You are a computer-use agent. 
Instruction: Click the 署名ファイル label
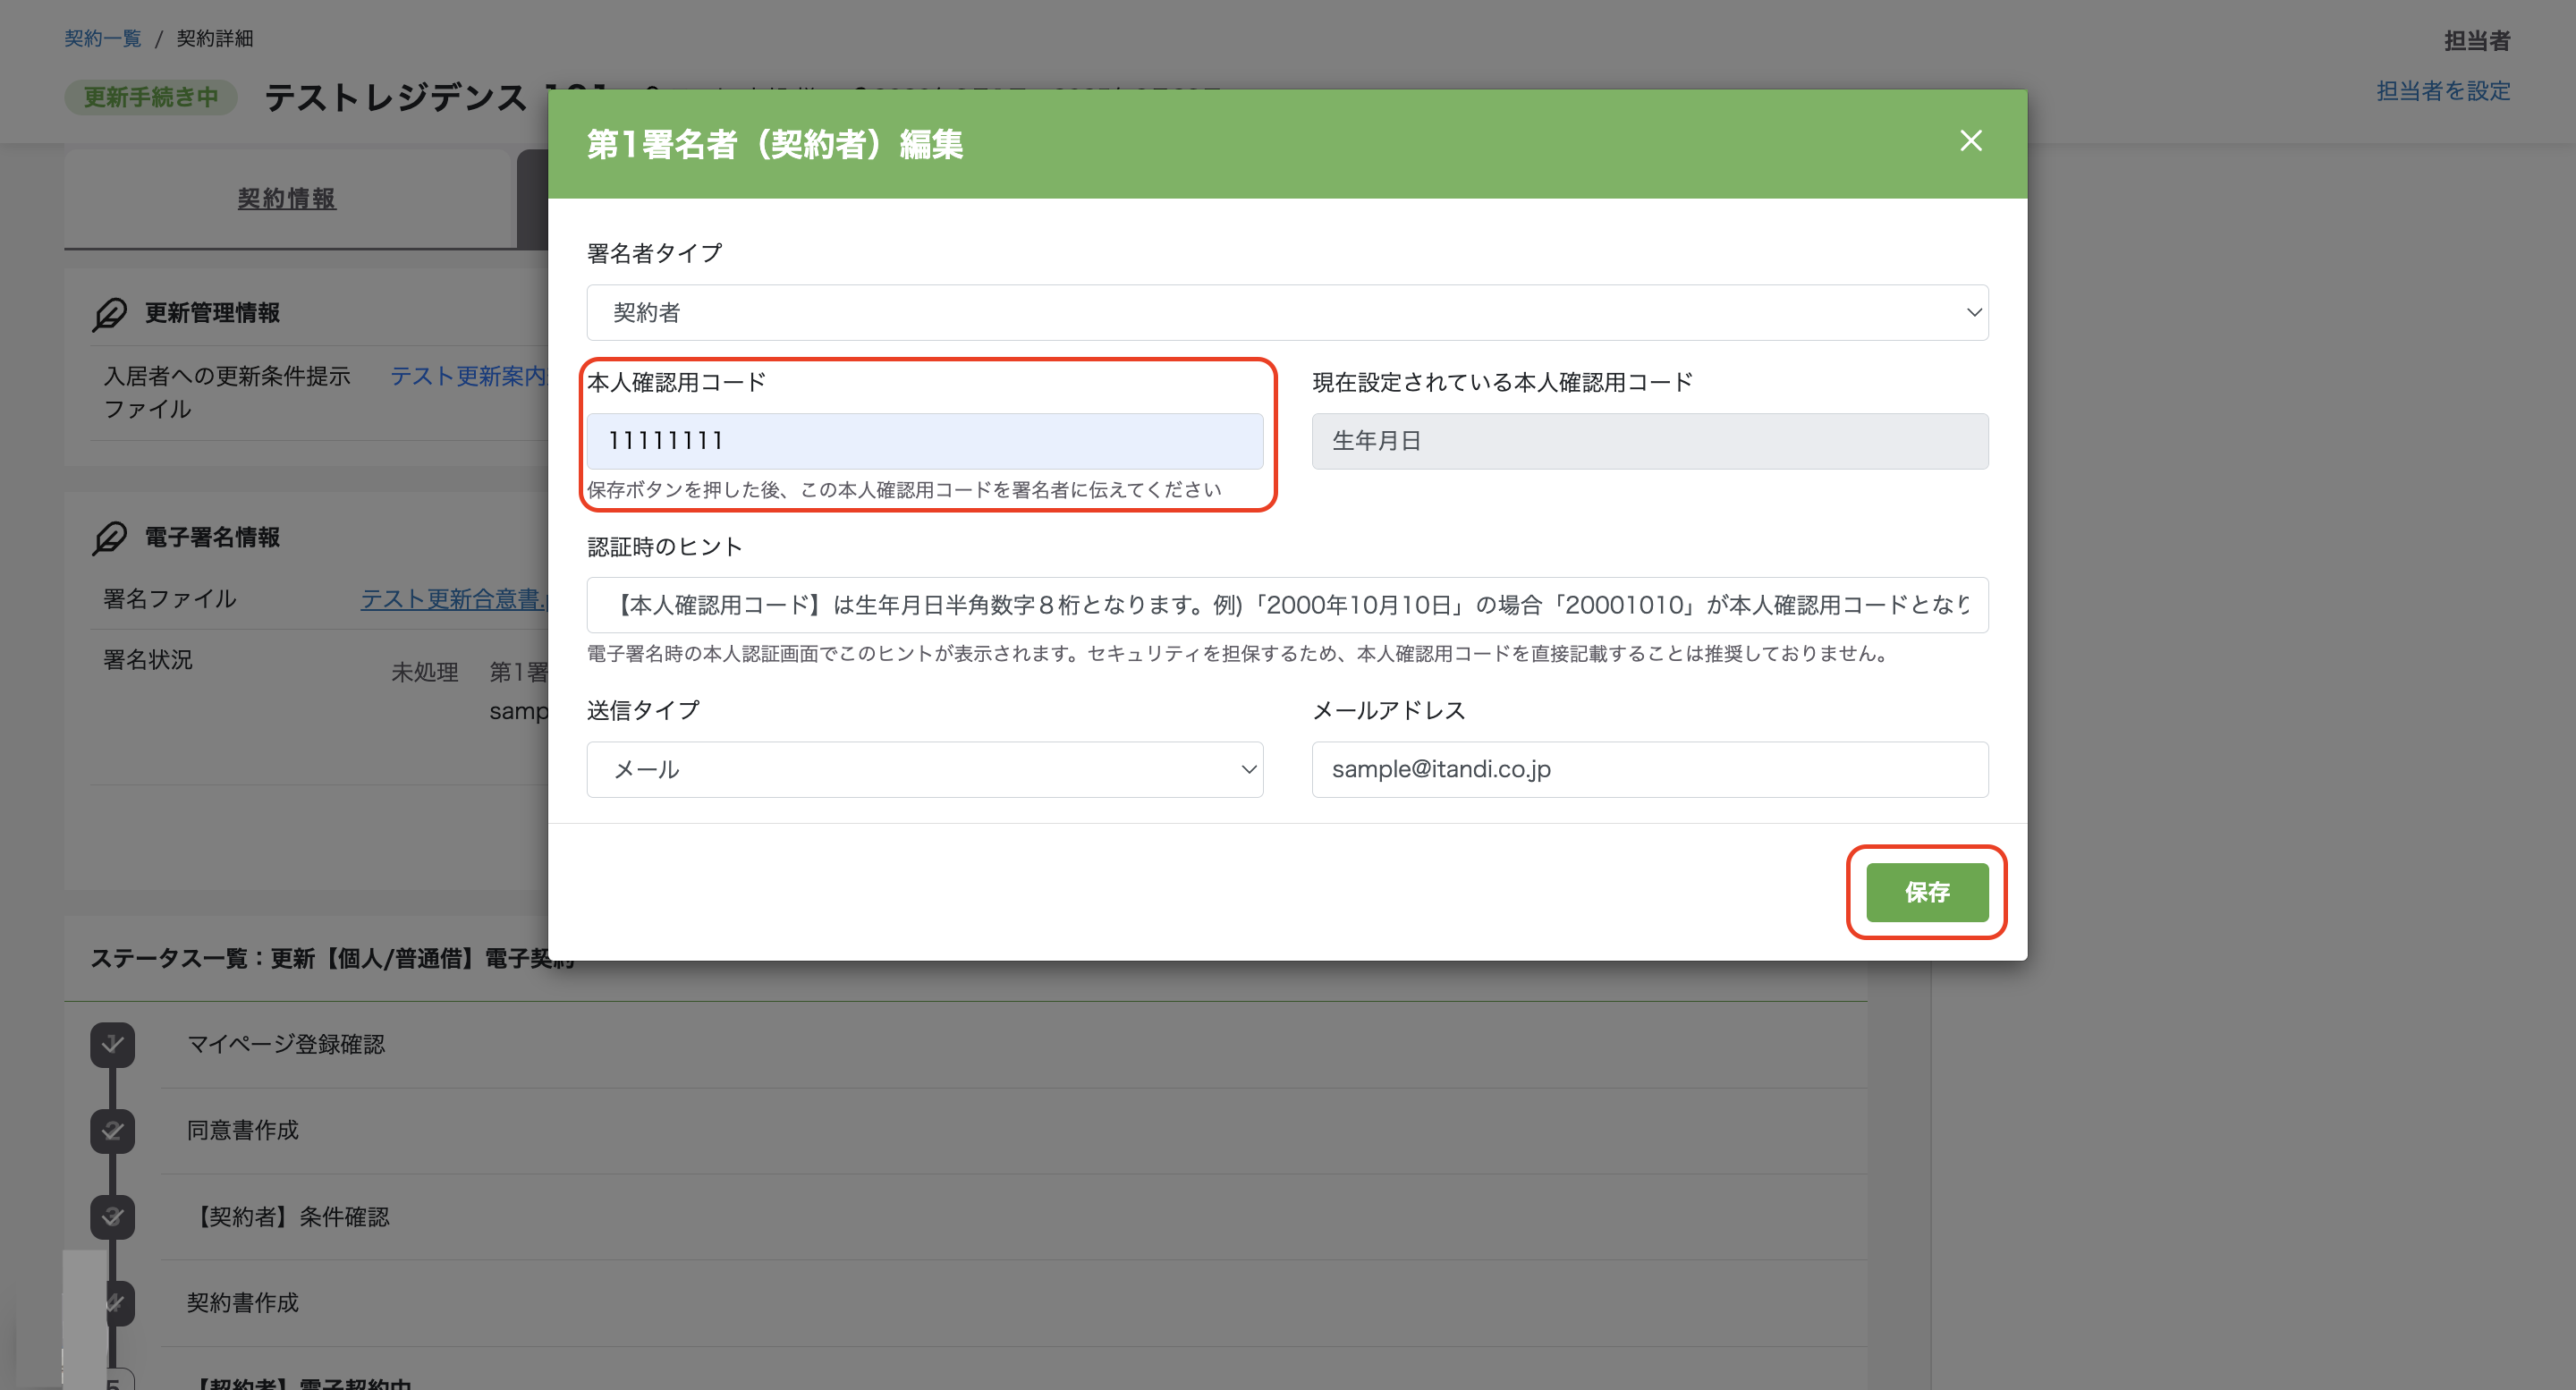[170, 599]
